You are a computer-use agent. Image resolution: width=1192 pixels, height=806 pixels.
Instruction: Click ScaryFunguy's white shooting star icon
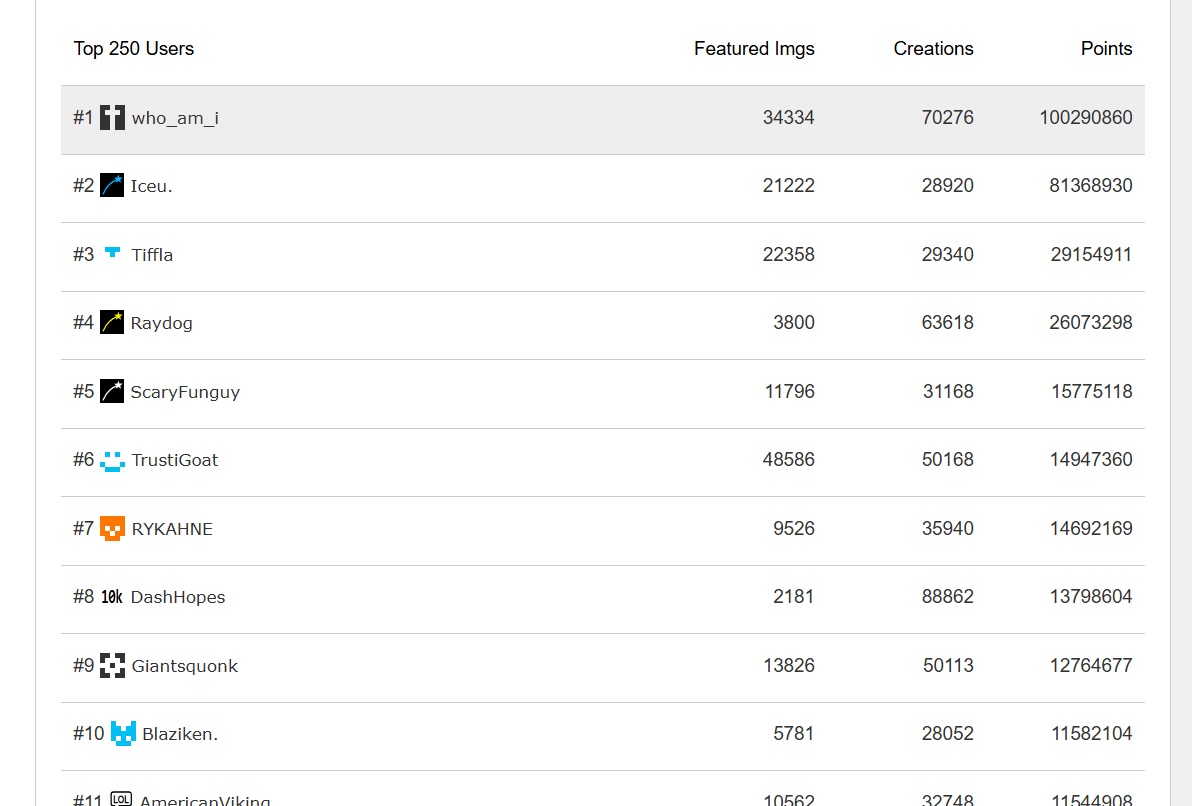112,391
